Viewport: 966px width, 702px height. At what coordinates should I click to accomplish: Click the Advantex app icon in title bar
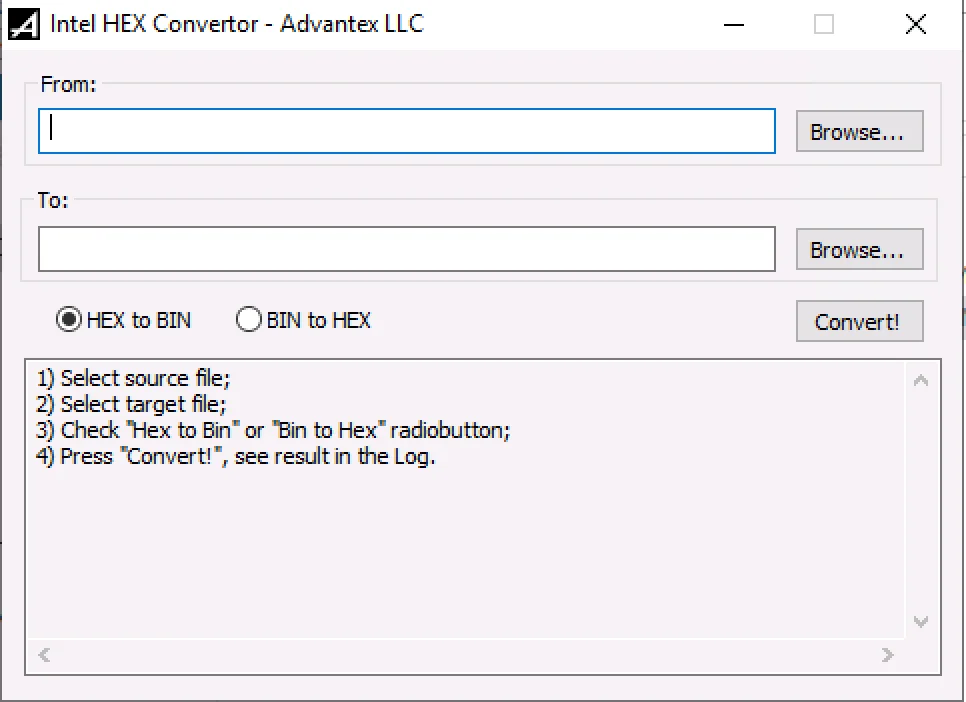(x=23, y=24)
